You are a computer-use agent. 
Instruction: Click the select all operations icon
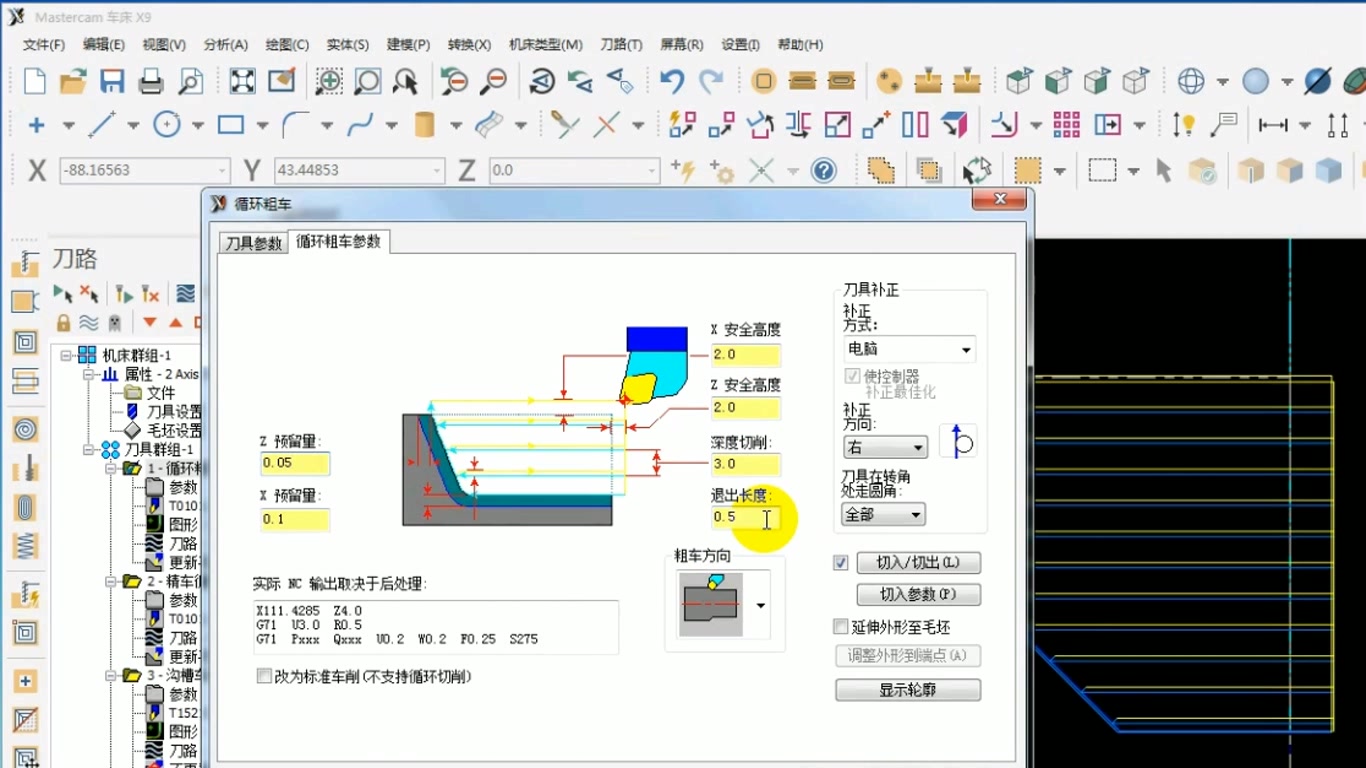[63, 294]
